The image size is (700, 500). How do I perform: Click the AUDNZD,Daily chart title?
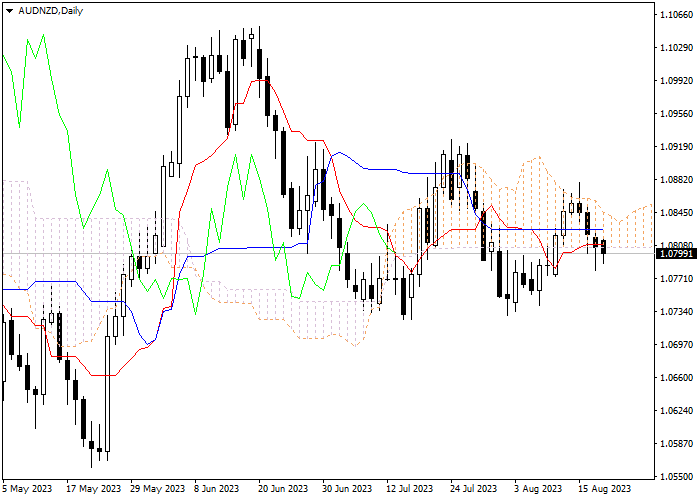50,11
